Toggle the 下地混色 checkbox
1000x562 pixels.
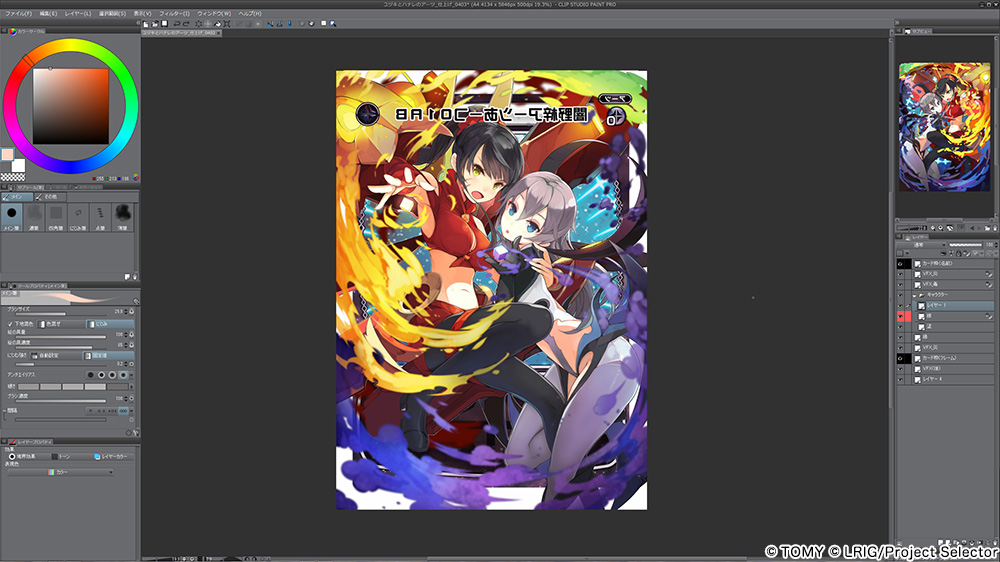coord(10,324)
